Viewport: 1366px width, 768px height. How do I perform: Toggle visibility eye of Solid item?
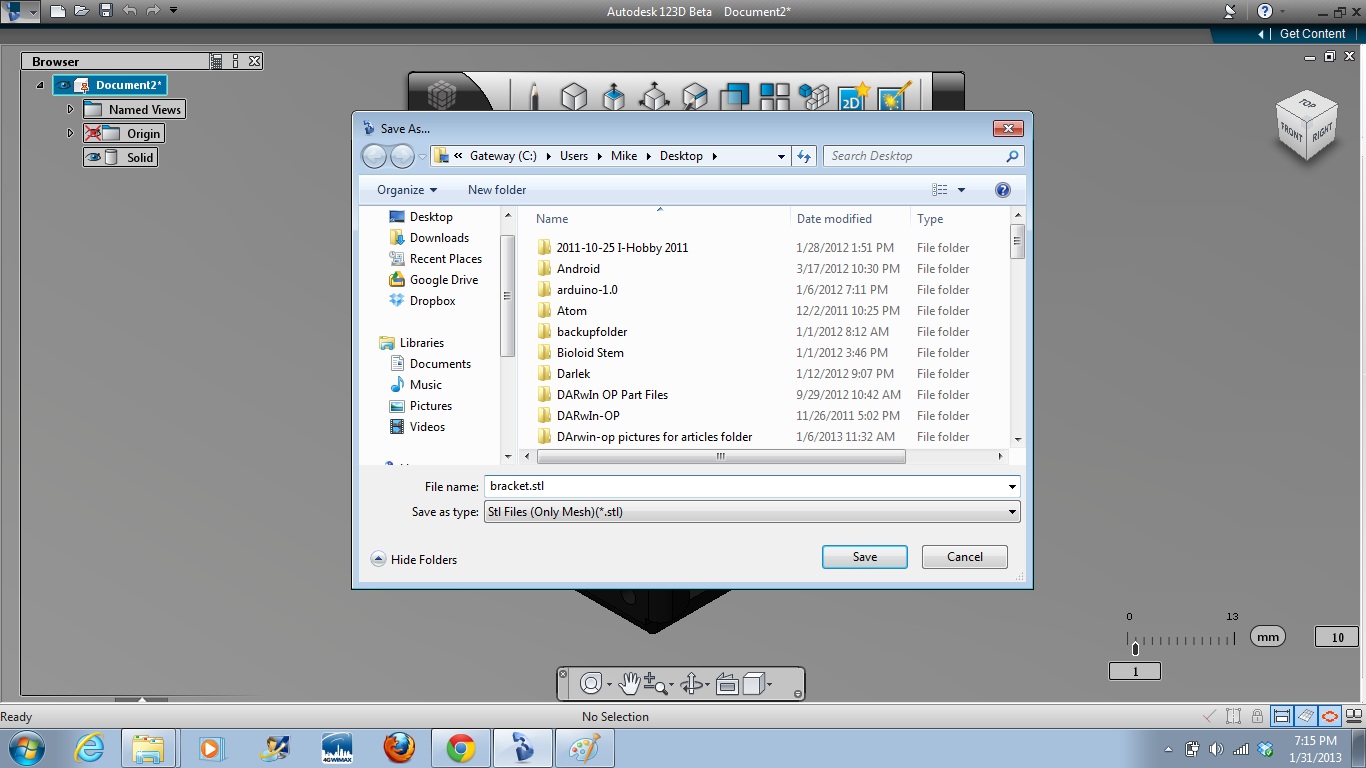pyautogui.click(x=93, y=157)
